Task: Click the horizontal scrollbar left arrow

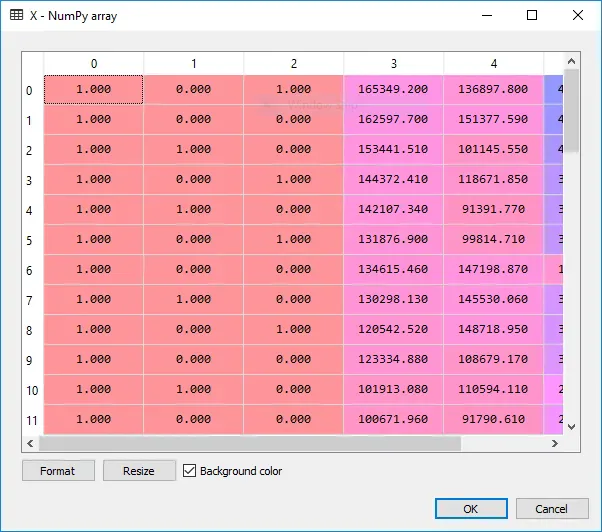Action: (x=30, y=444)
